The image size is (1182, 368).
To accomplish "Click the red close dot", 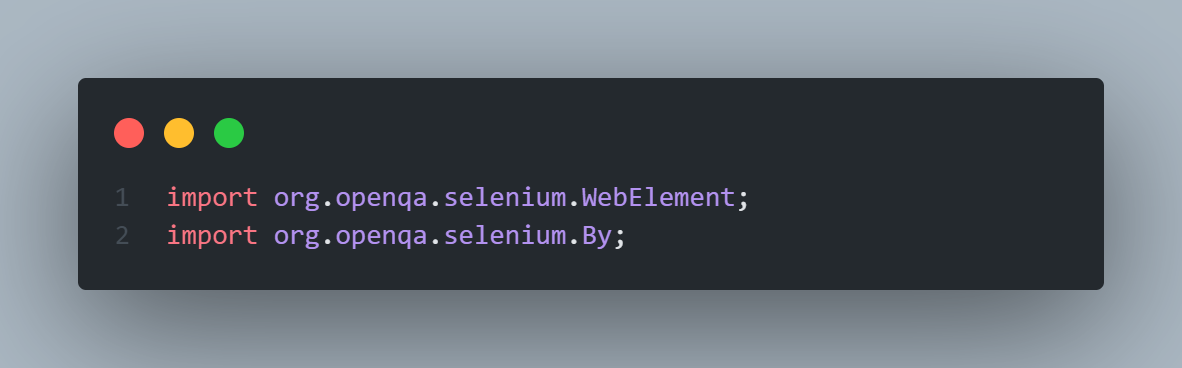I will [x=129, y=133].
